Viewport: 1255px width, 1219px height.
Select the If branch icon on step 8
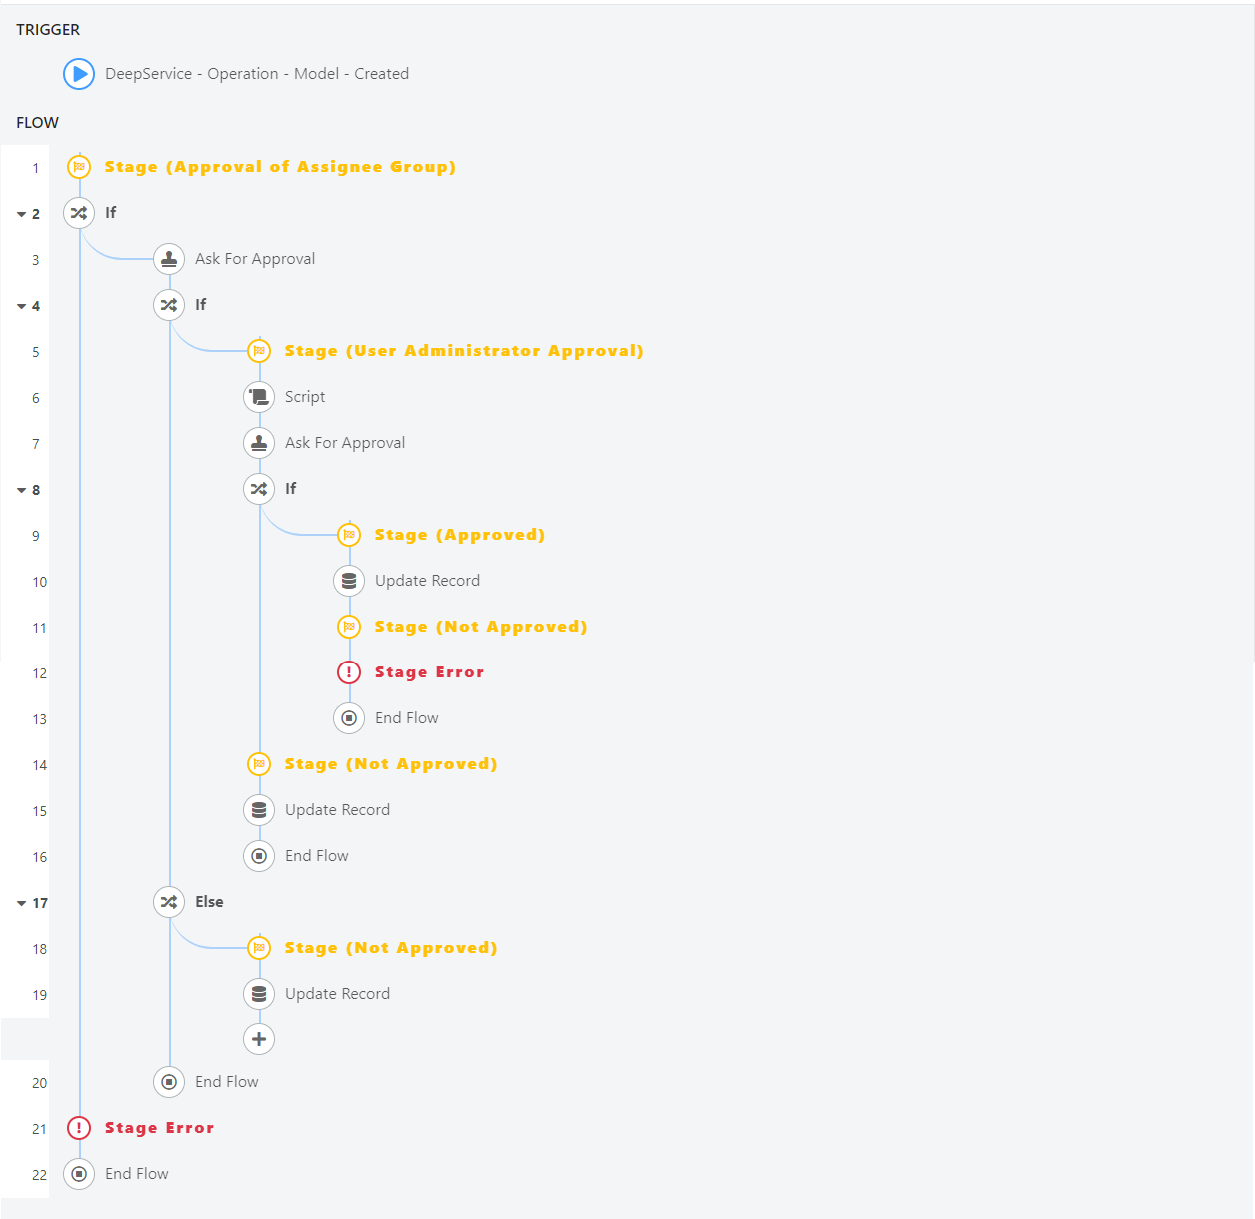259,489
